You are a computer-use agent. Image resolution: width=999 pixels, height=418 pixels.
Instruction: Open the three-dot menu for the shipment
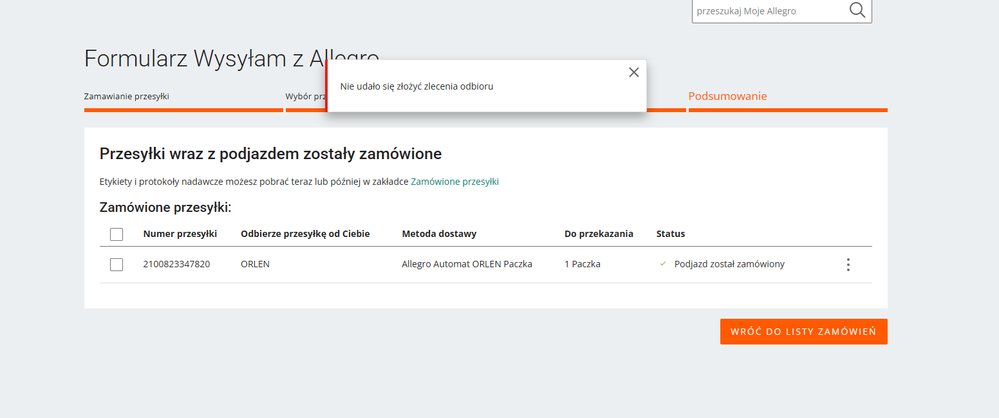848,265
